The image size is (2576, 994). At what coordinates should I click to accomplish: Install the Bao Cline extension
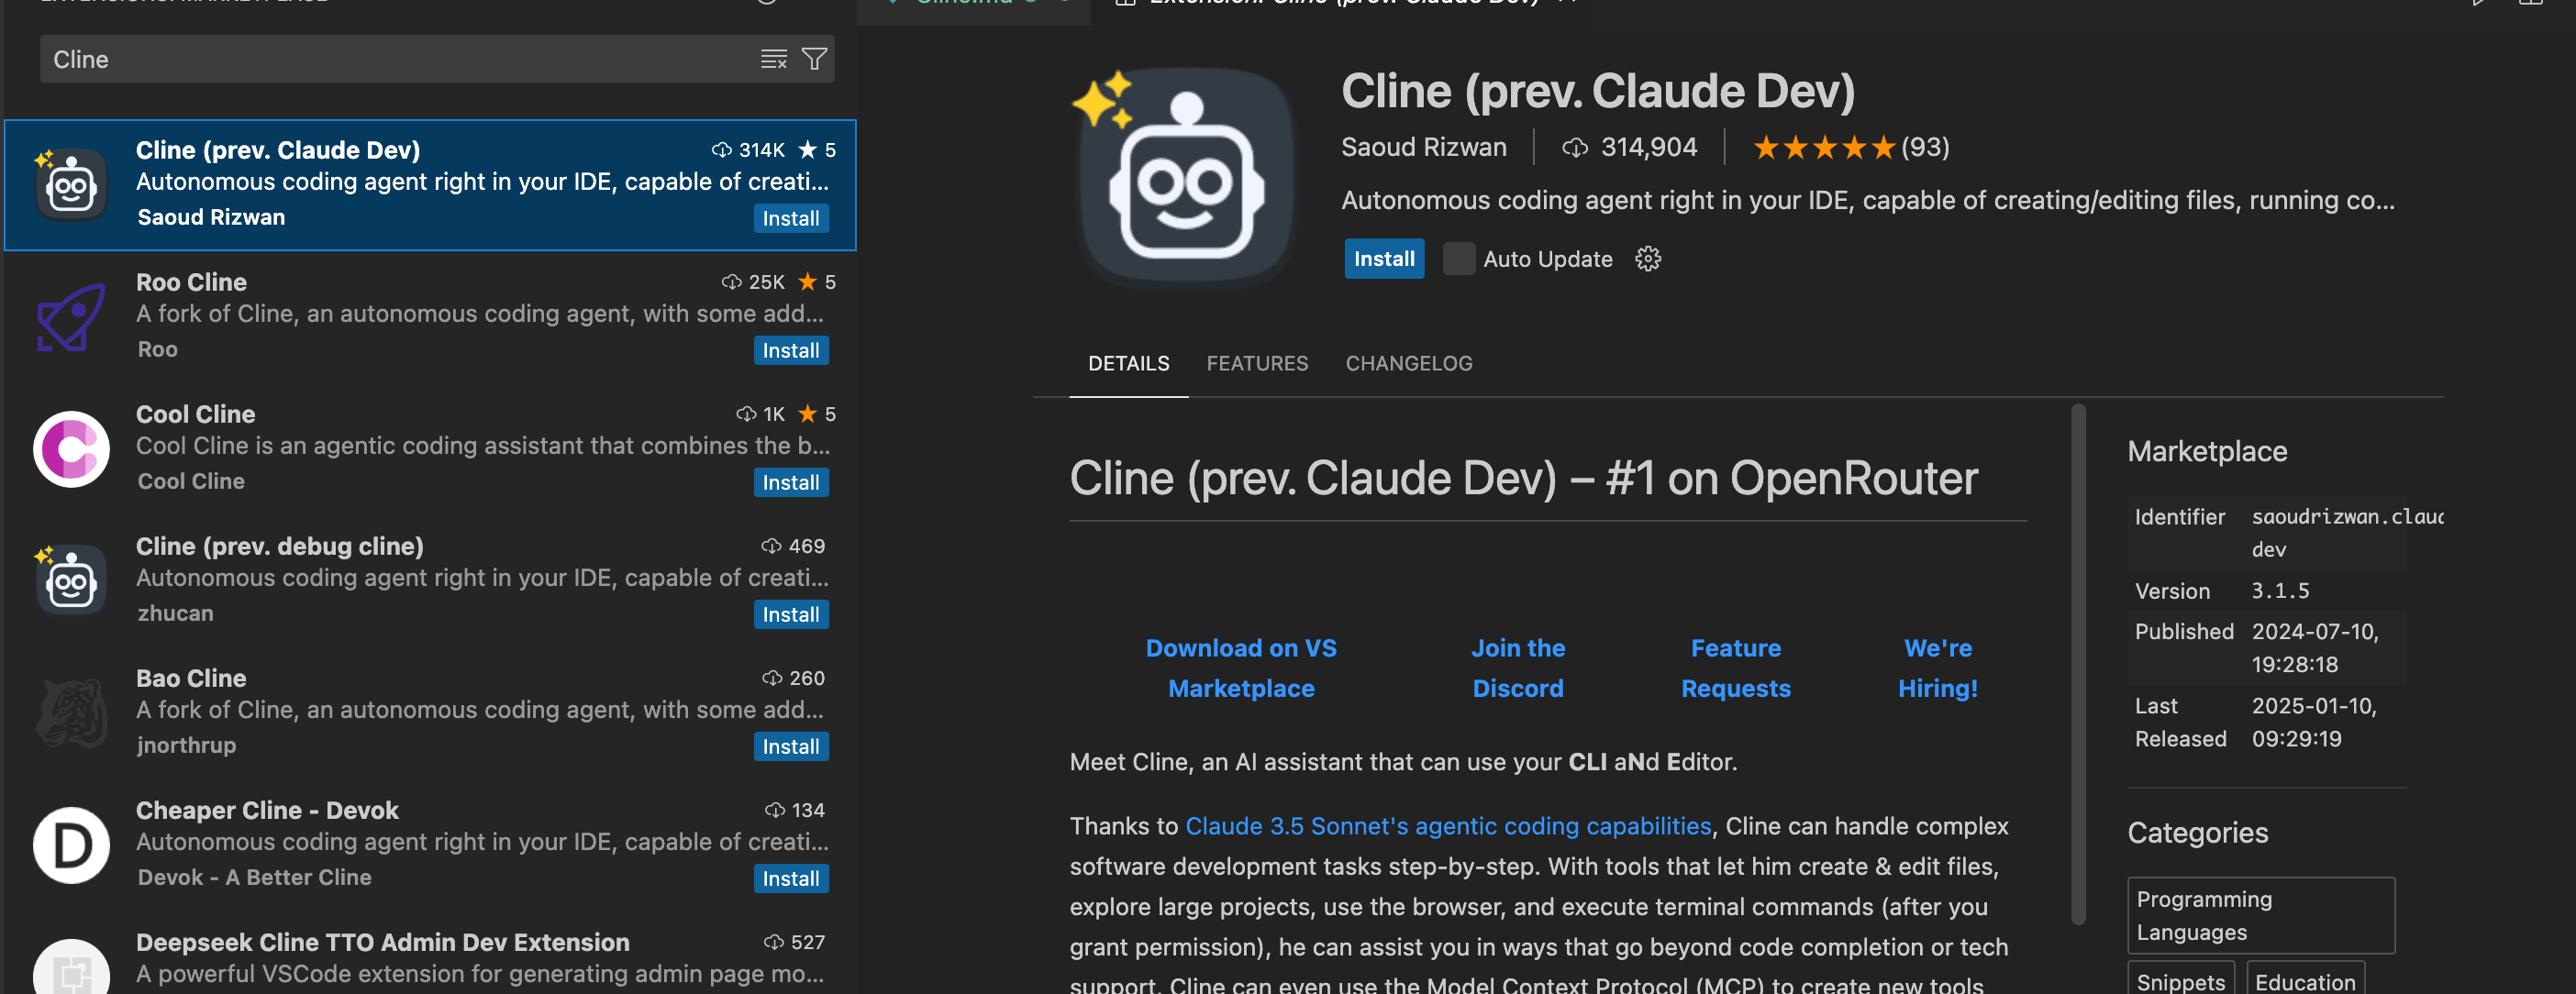click(x=790, y=746)
